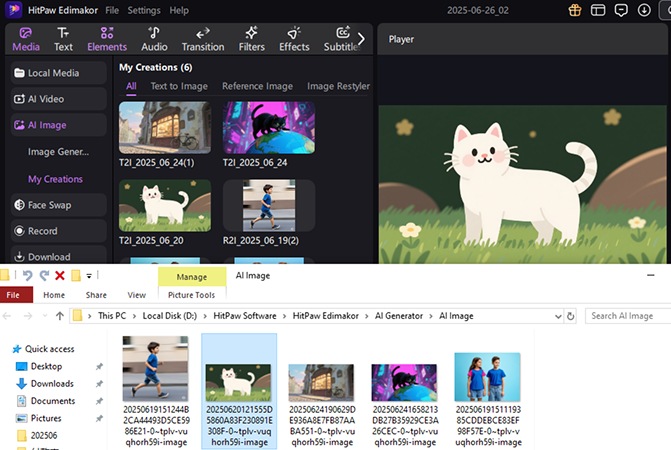671x450 pixels.
Task: Open the View ribbon tab in Explorer
Action: click(x=137, y=295)
